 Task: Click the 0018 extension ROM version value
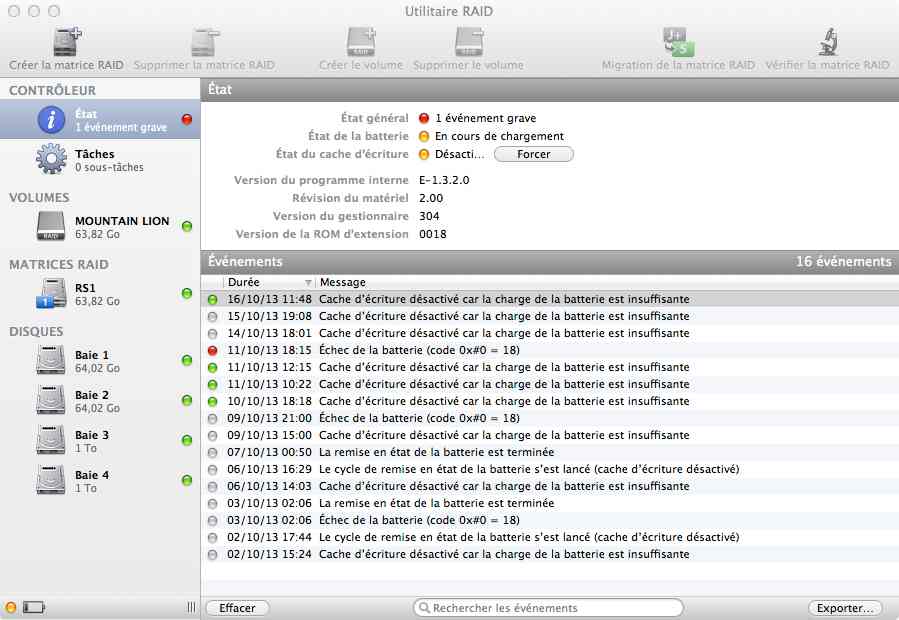[x=433, y=235]
